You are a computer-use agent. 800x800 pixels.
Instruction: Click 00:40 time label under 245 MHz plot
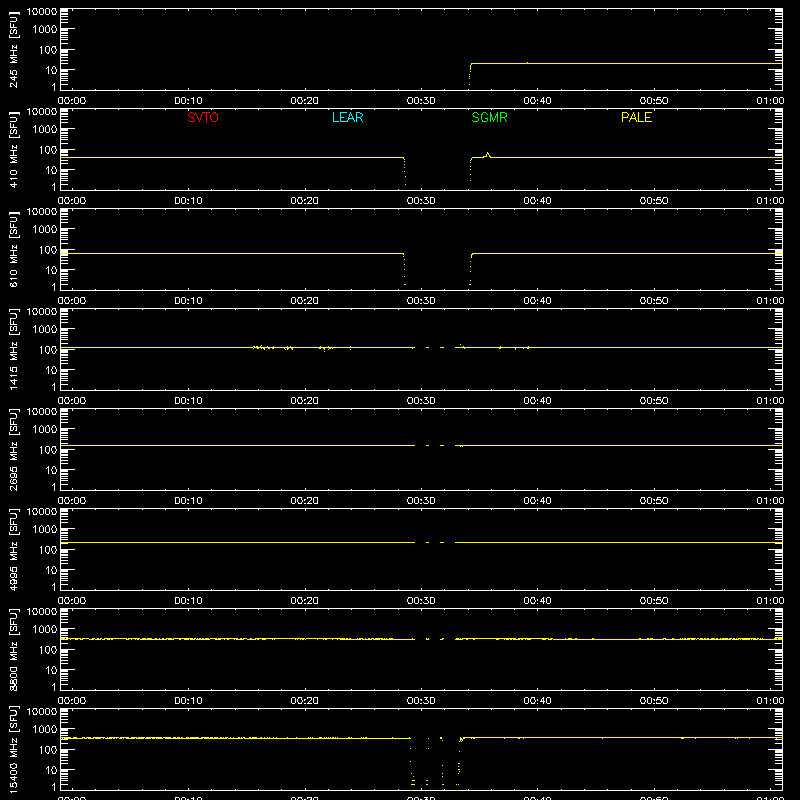[x=537, y=101]
